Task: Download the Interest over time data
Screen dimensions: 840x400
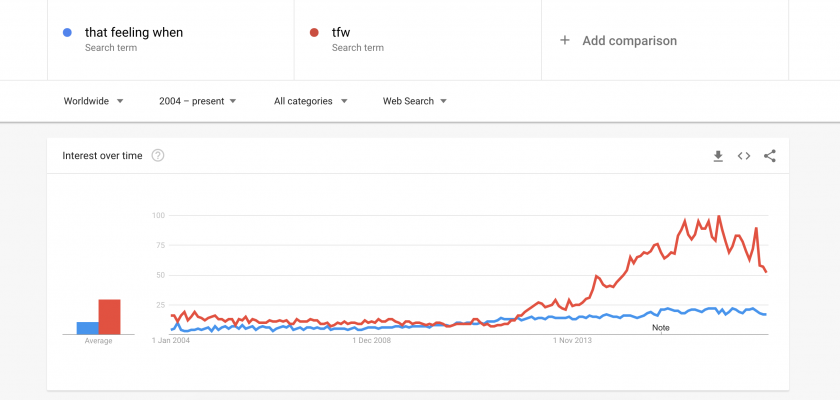Action: [718, 156]
